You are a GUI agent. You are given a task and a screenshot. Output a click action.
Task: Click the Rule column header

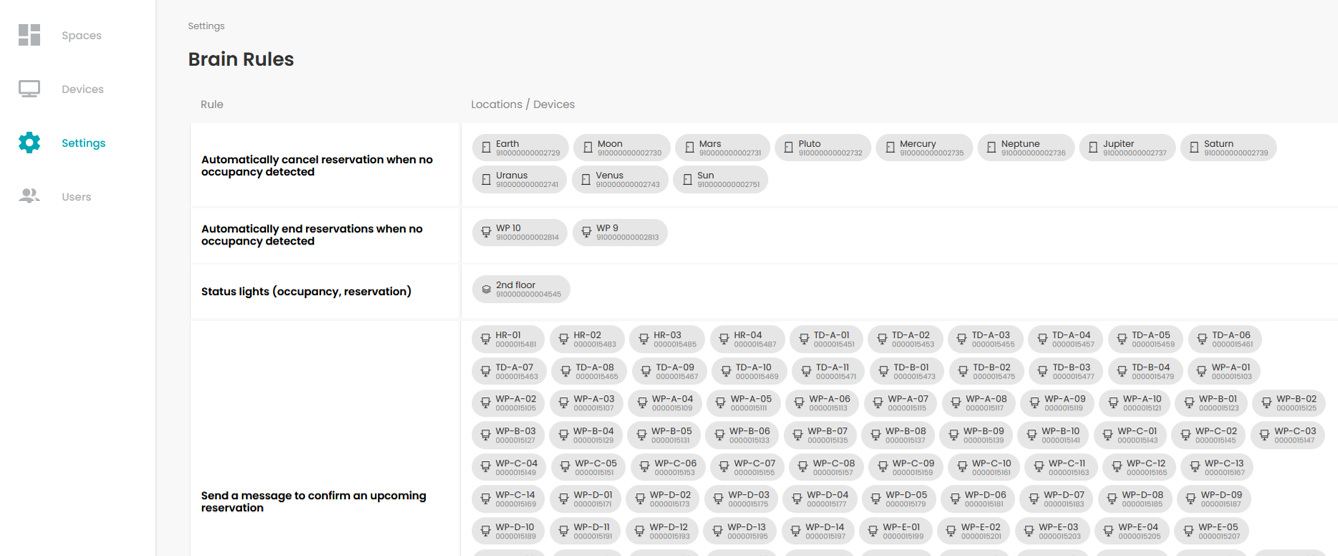[x=212, y=104]
